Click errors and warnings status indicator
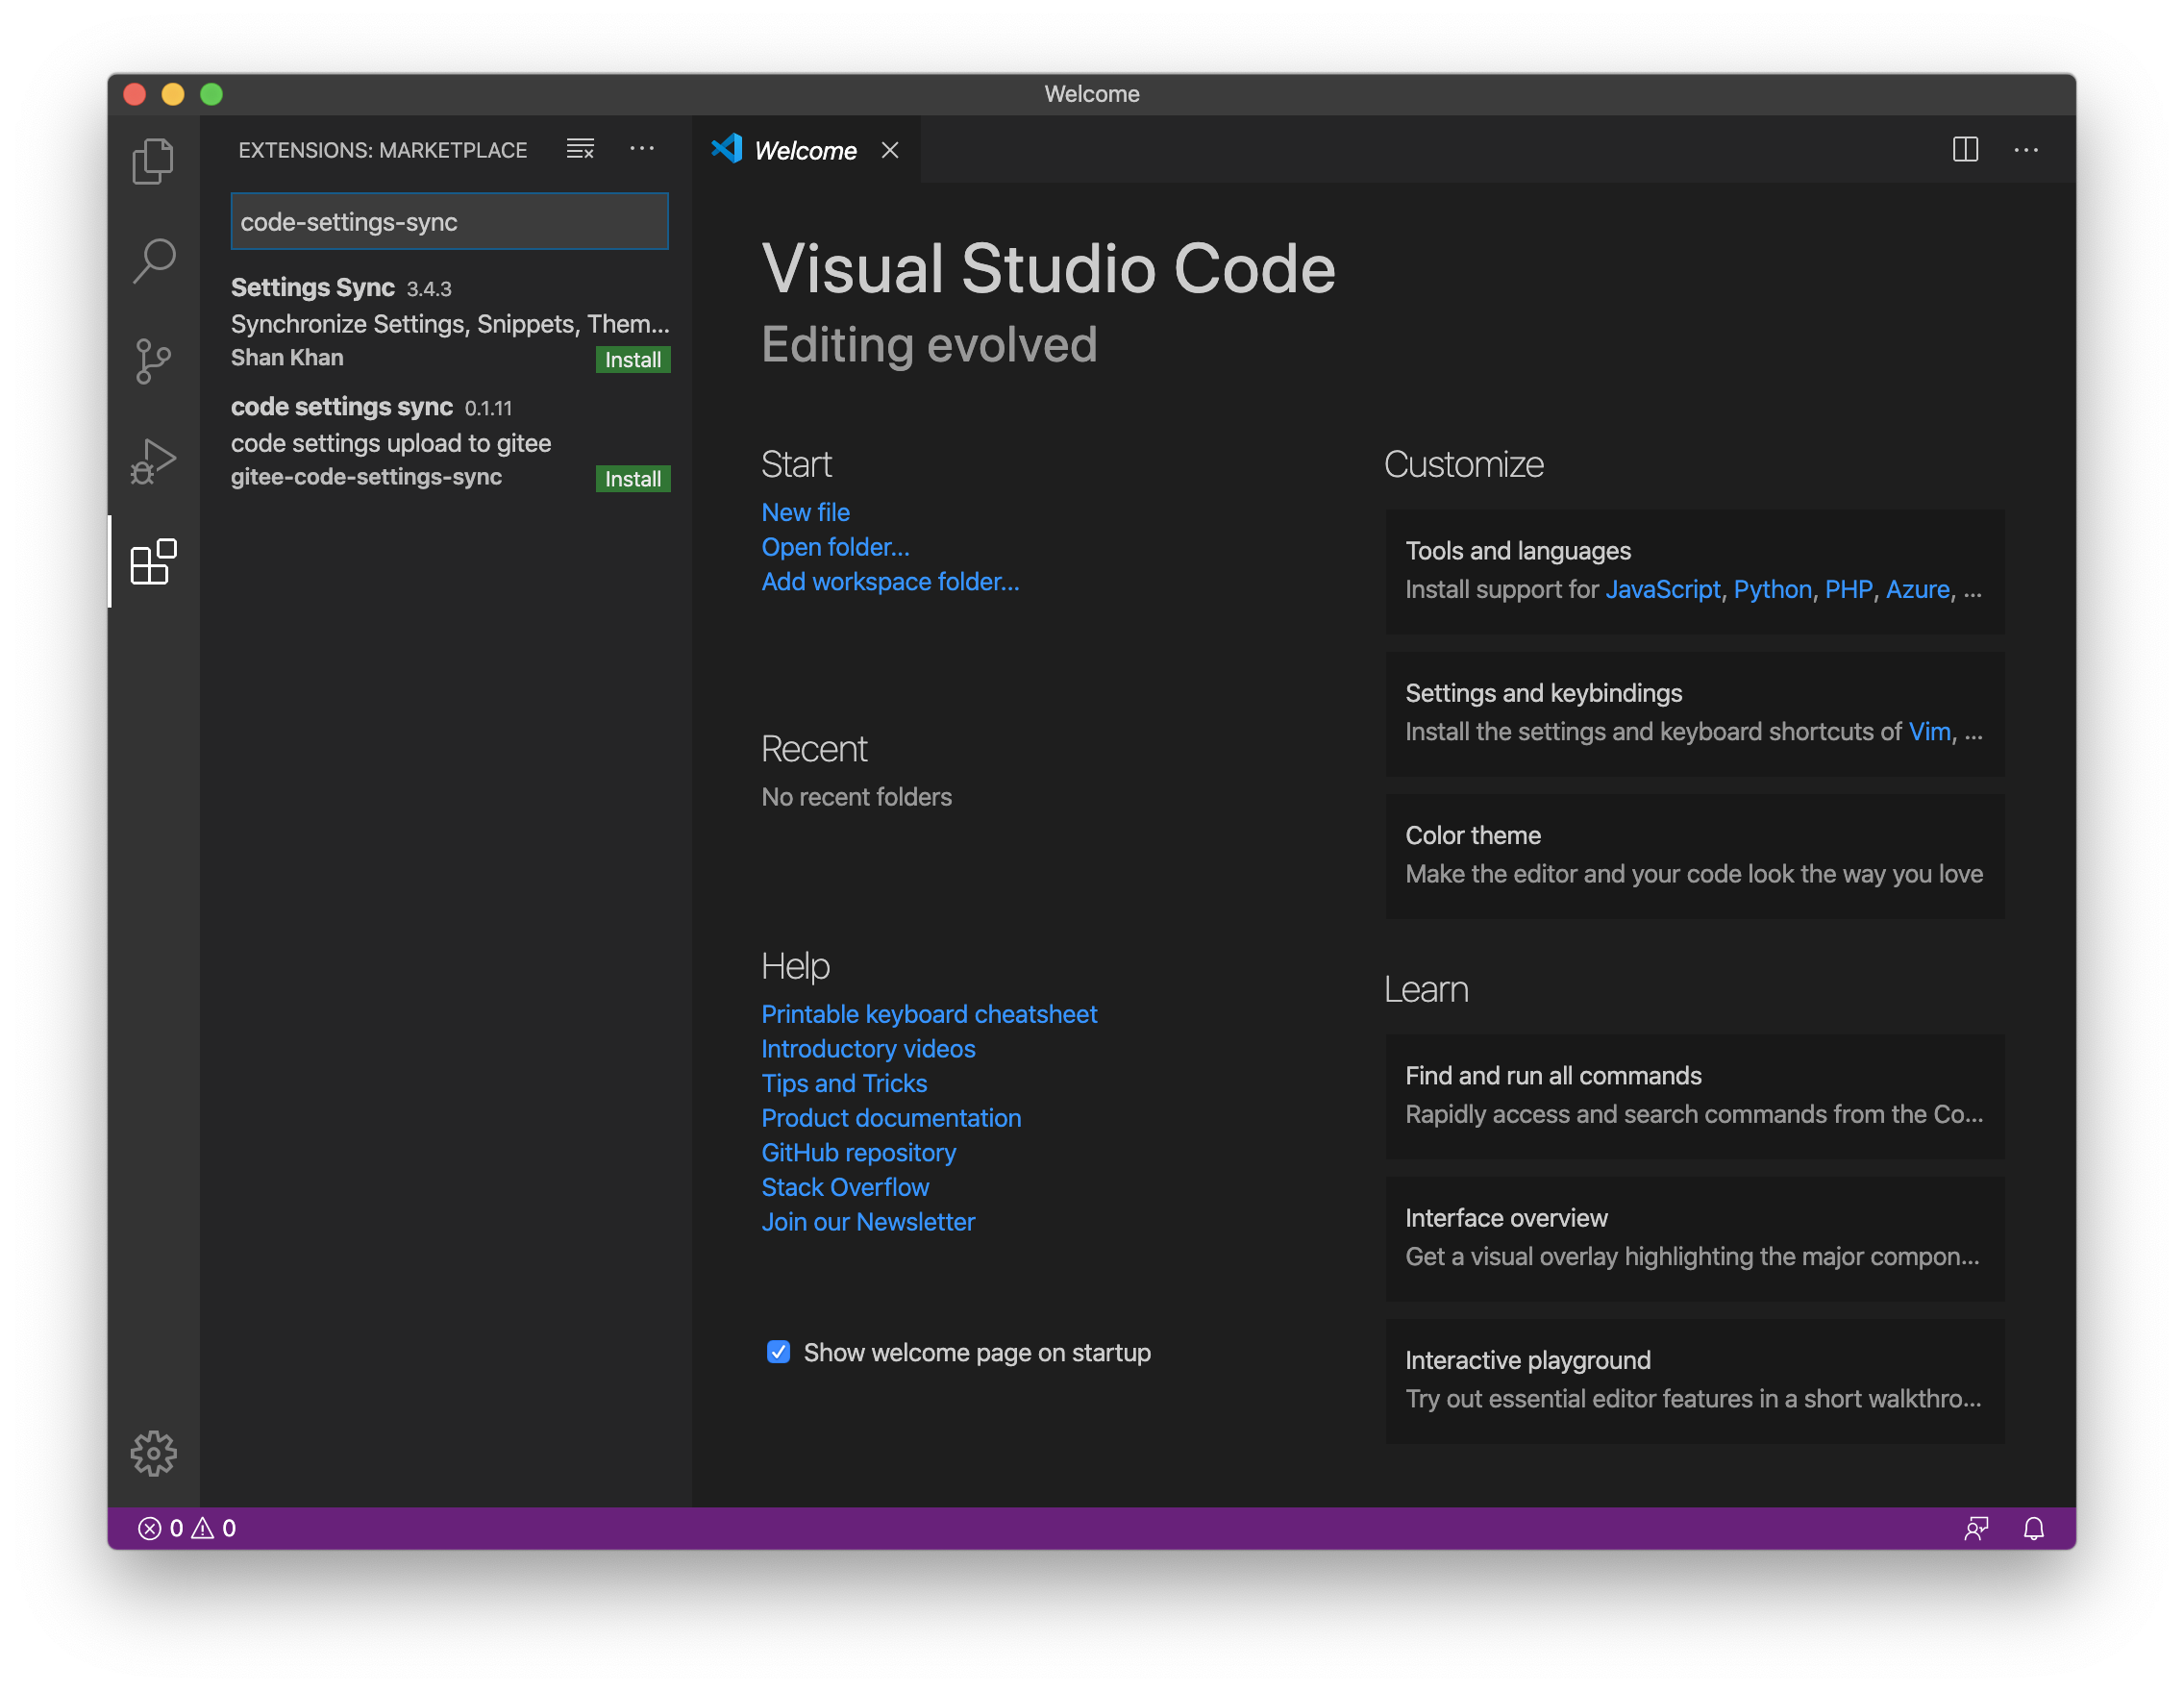Screen dimensions: 2184x1692 click(187, 1528)
